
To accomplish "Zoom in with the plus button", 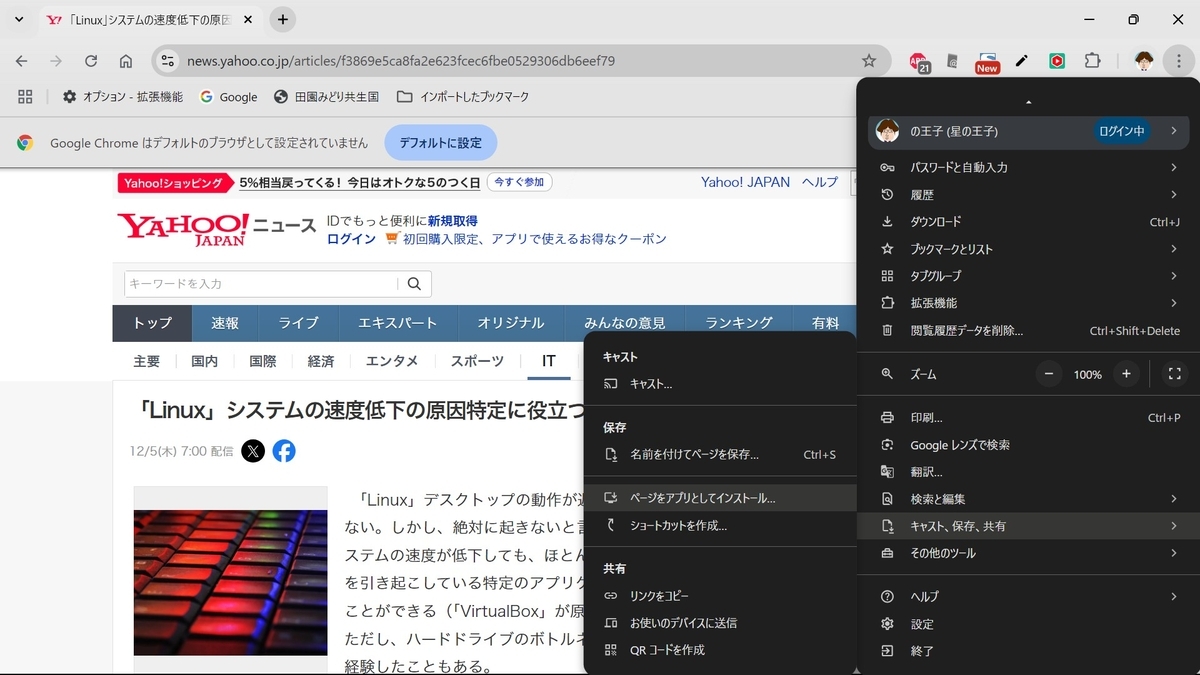I will [1126, 374].
